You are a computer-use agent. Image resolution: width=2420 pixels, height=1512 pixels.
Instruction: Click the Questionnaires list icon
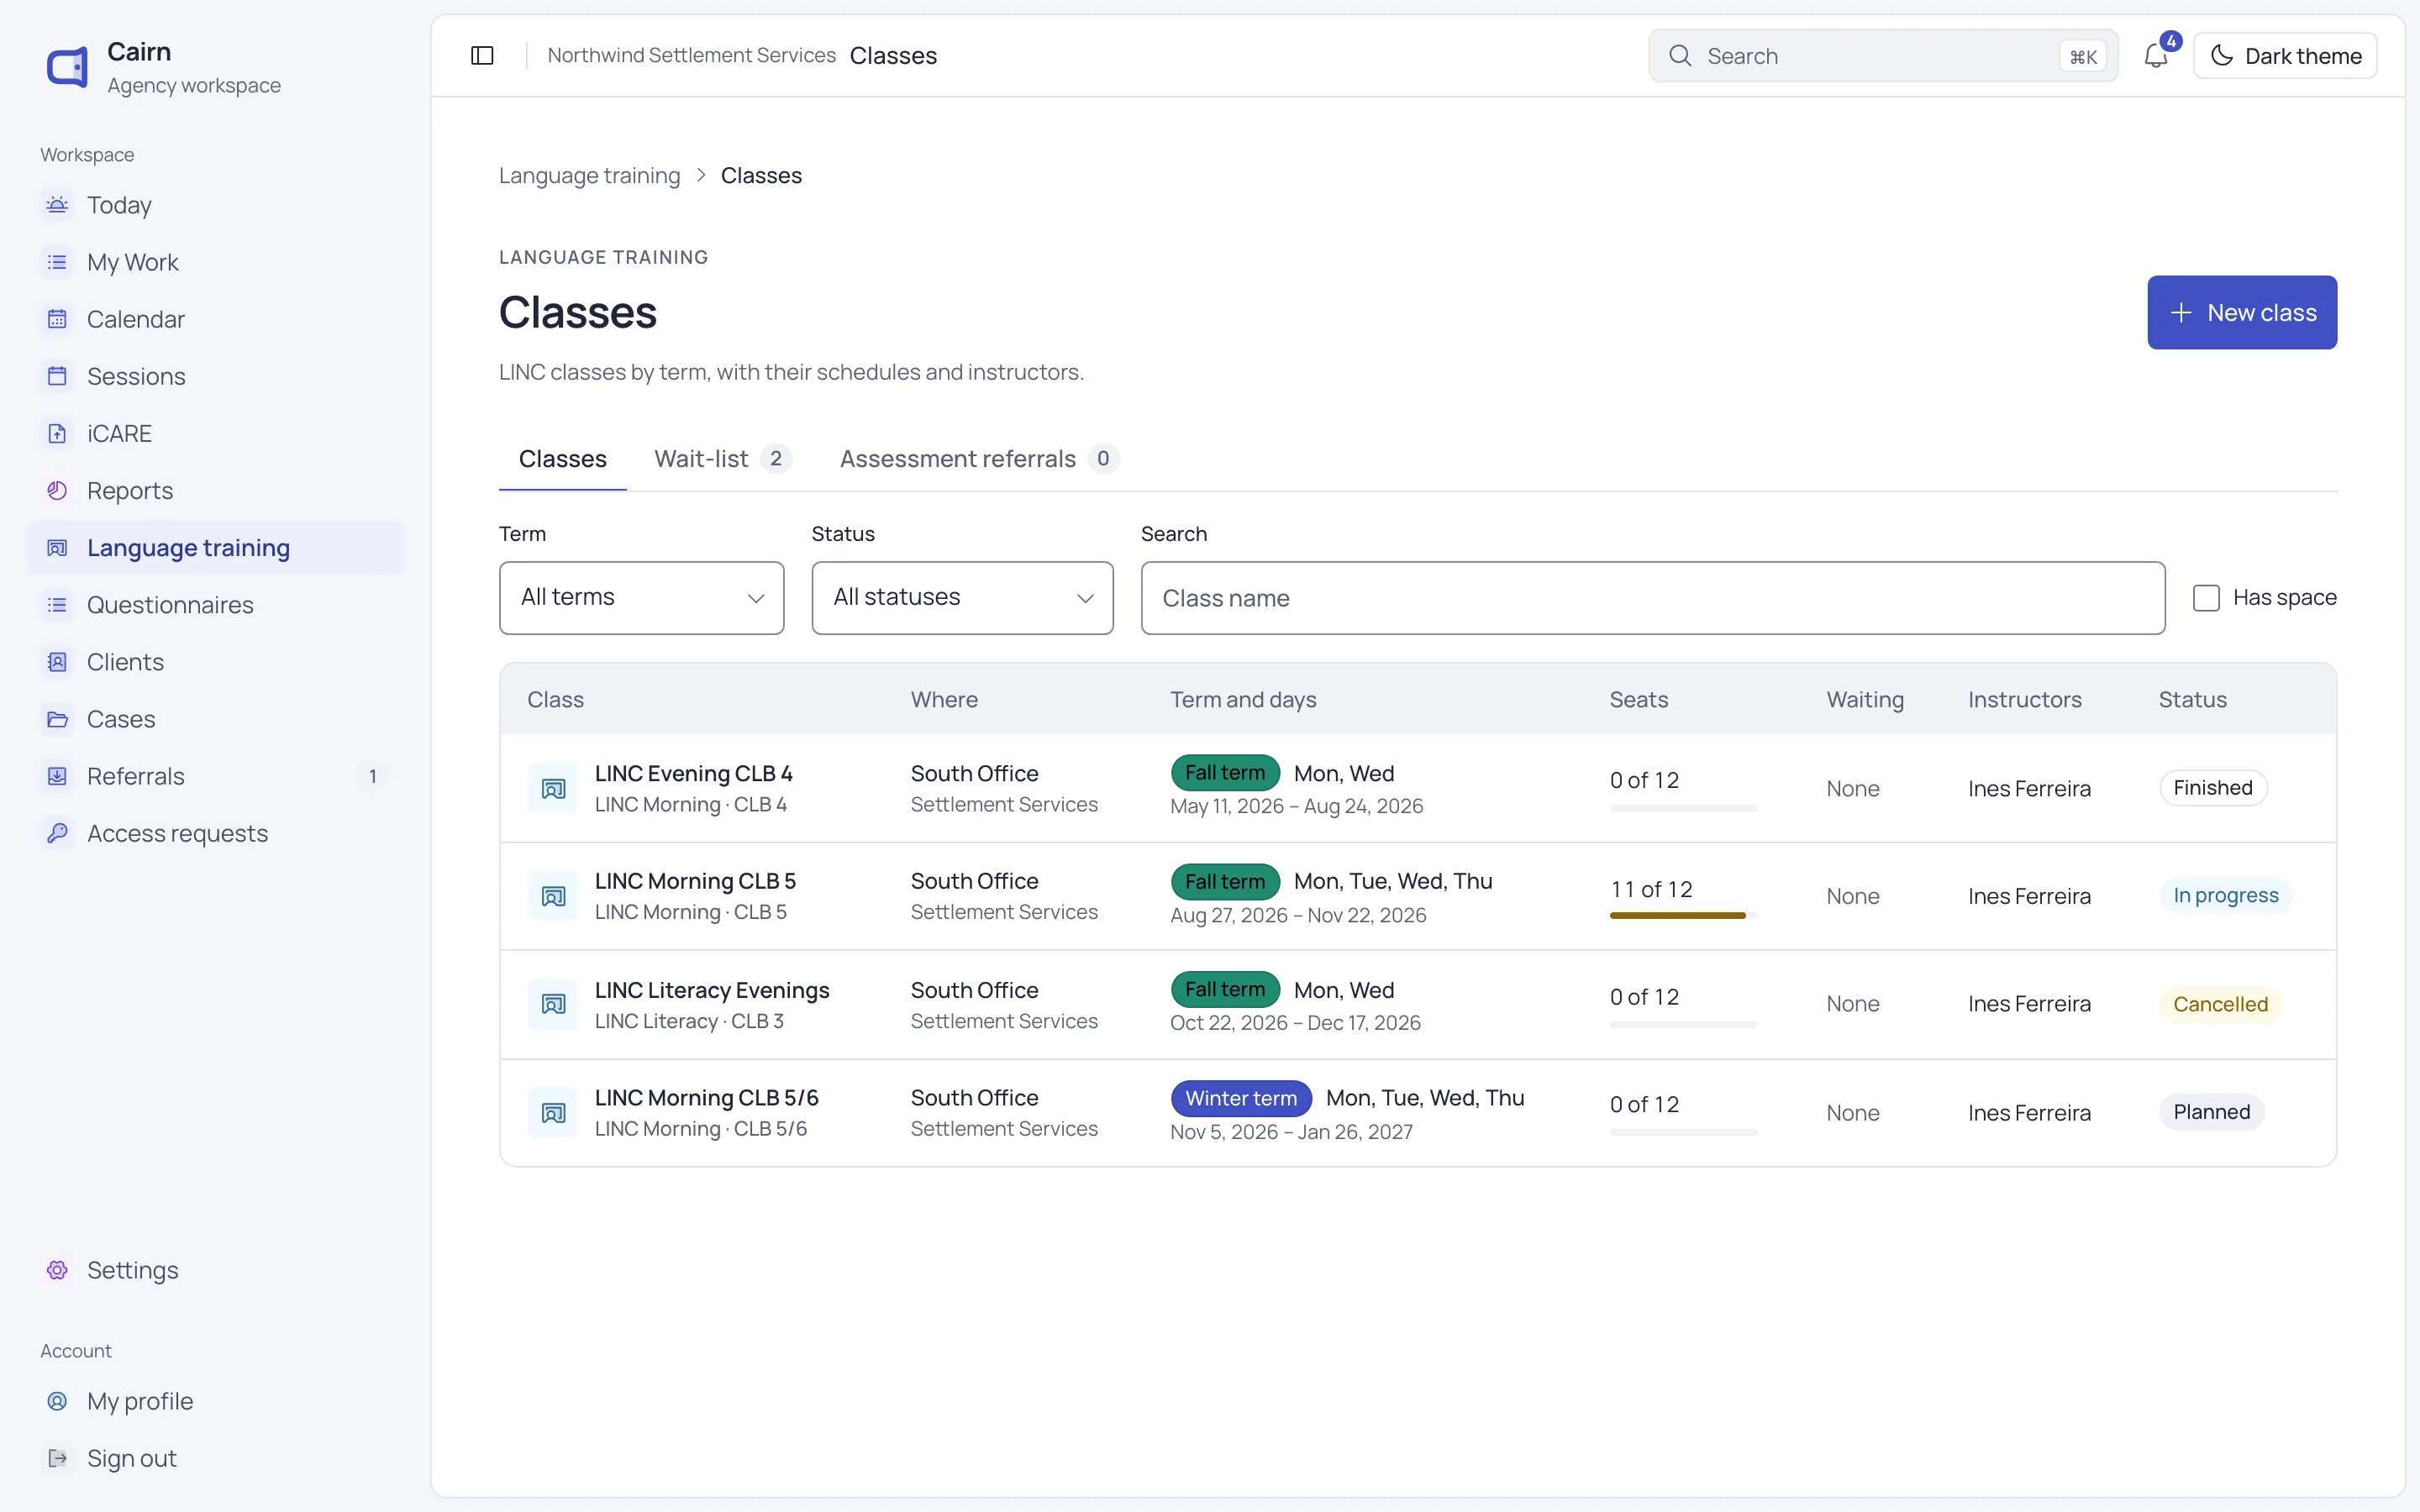coord(57,605)
